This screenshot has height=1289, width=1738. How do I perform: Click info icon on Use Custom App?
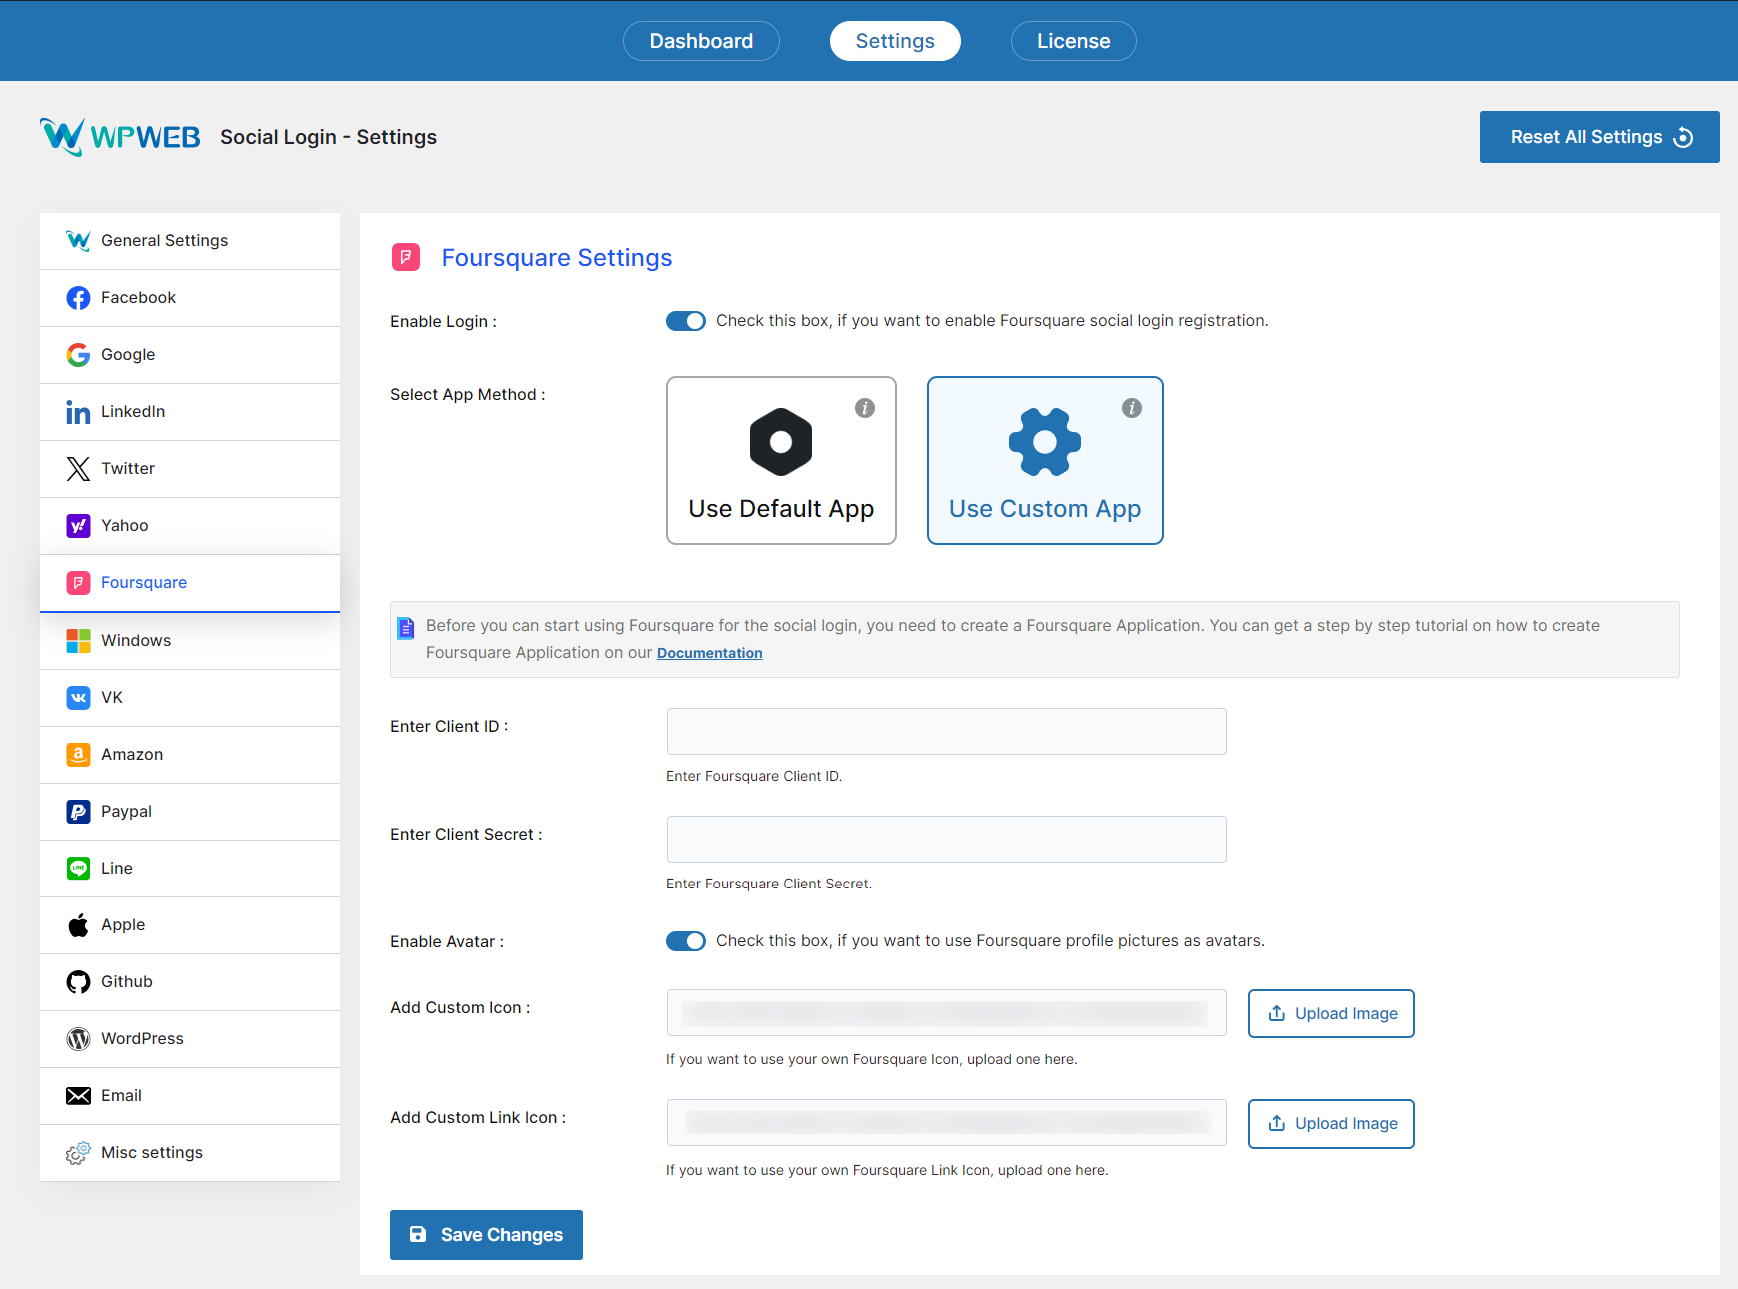coord(1132,408)
